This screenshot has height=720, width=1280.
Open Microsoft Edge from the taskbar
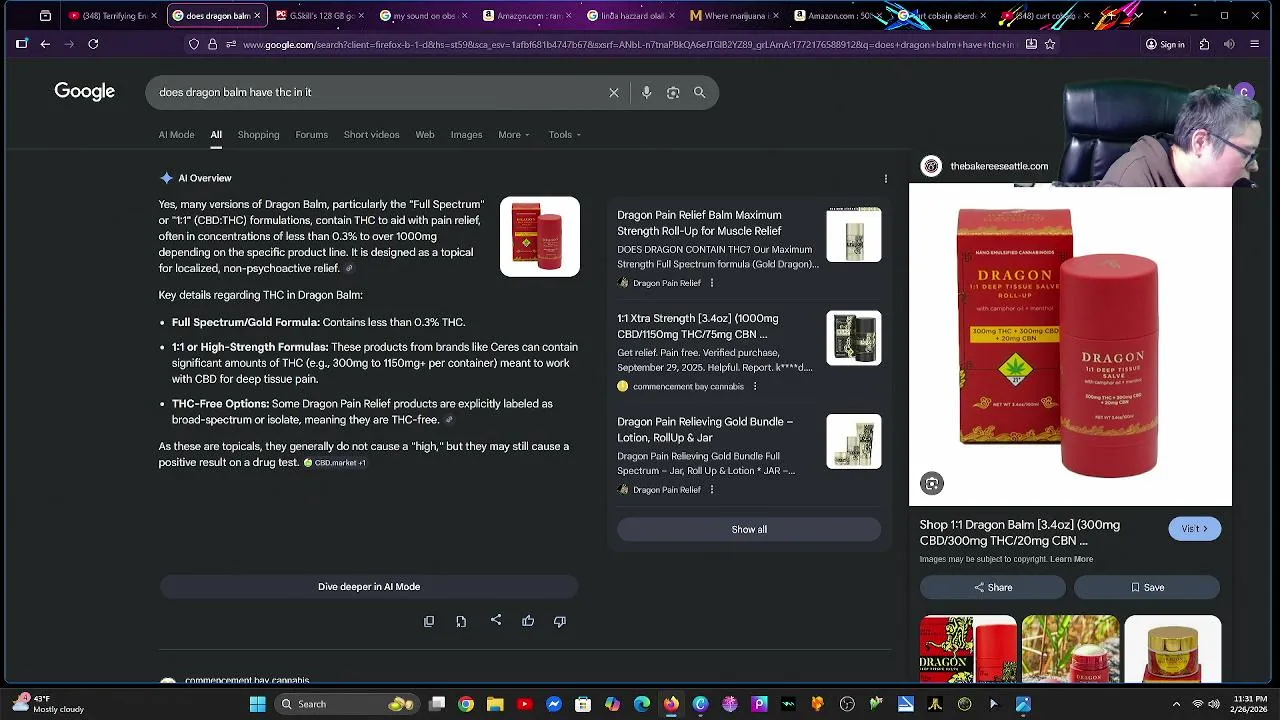click(642, 704)
